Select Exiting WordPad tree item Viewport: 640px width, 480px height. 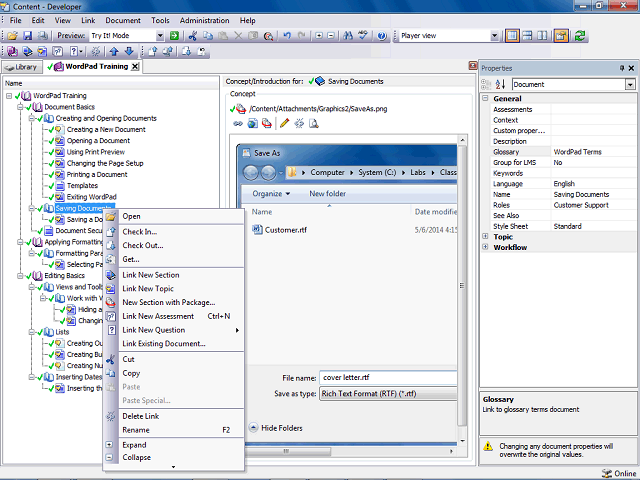[92, 197]
